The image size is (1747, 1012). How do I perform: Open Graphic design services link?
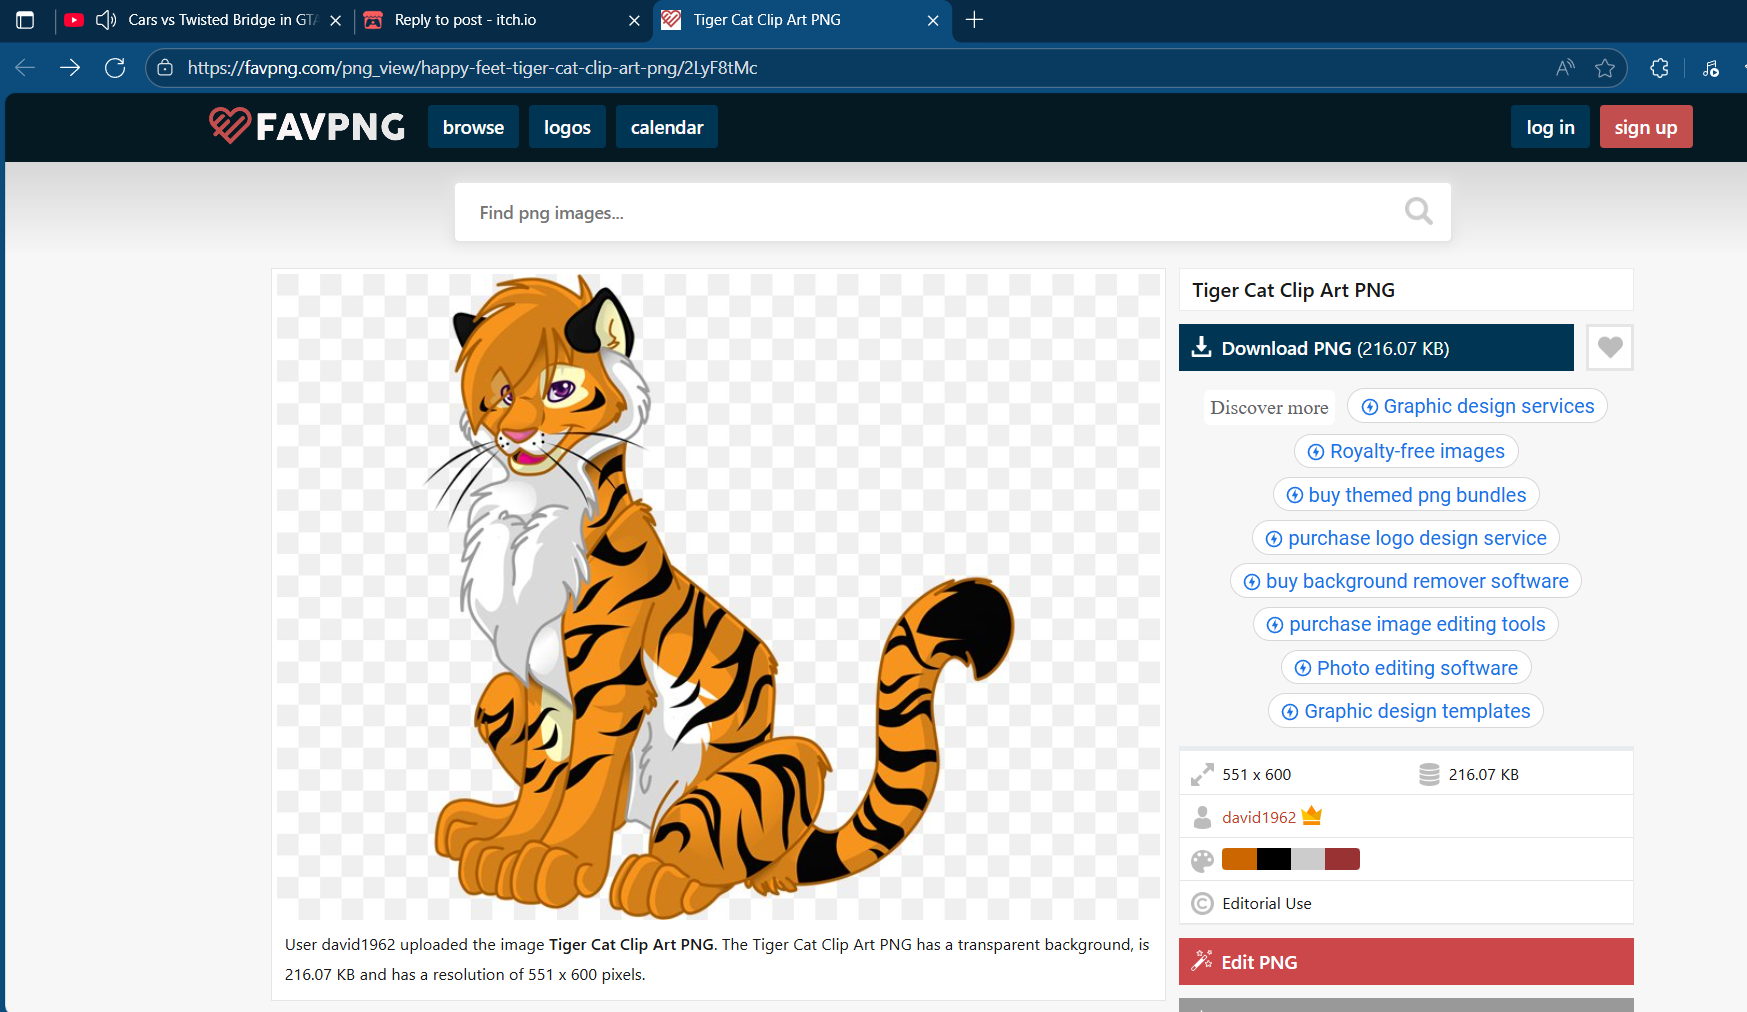pyautogui.click(x=1477, y=406)
